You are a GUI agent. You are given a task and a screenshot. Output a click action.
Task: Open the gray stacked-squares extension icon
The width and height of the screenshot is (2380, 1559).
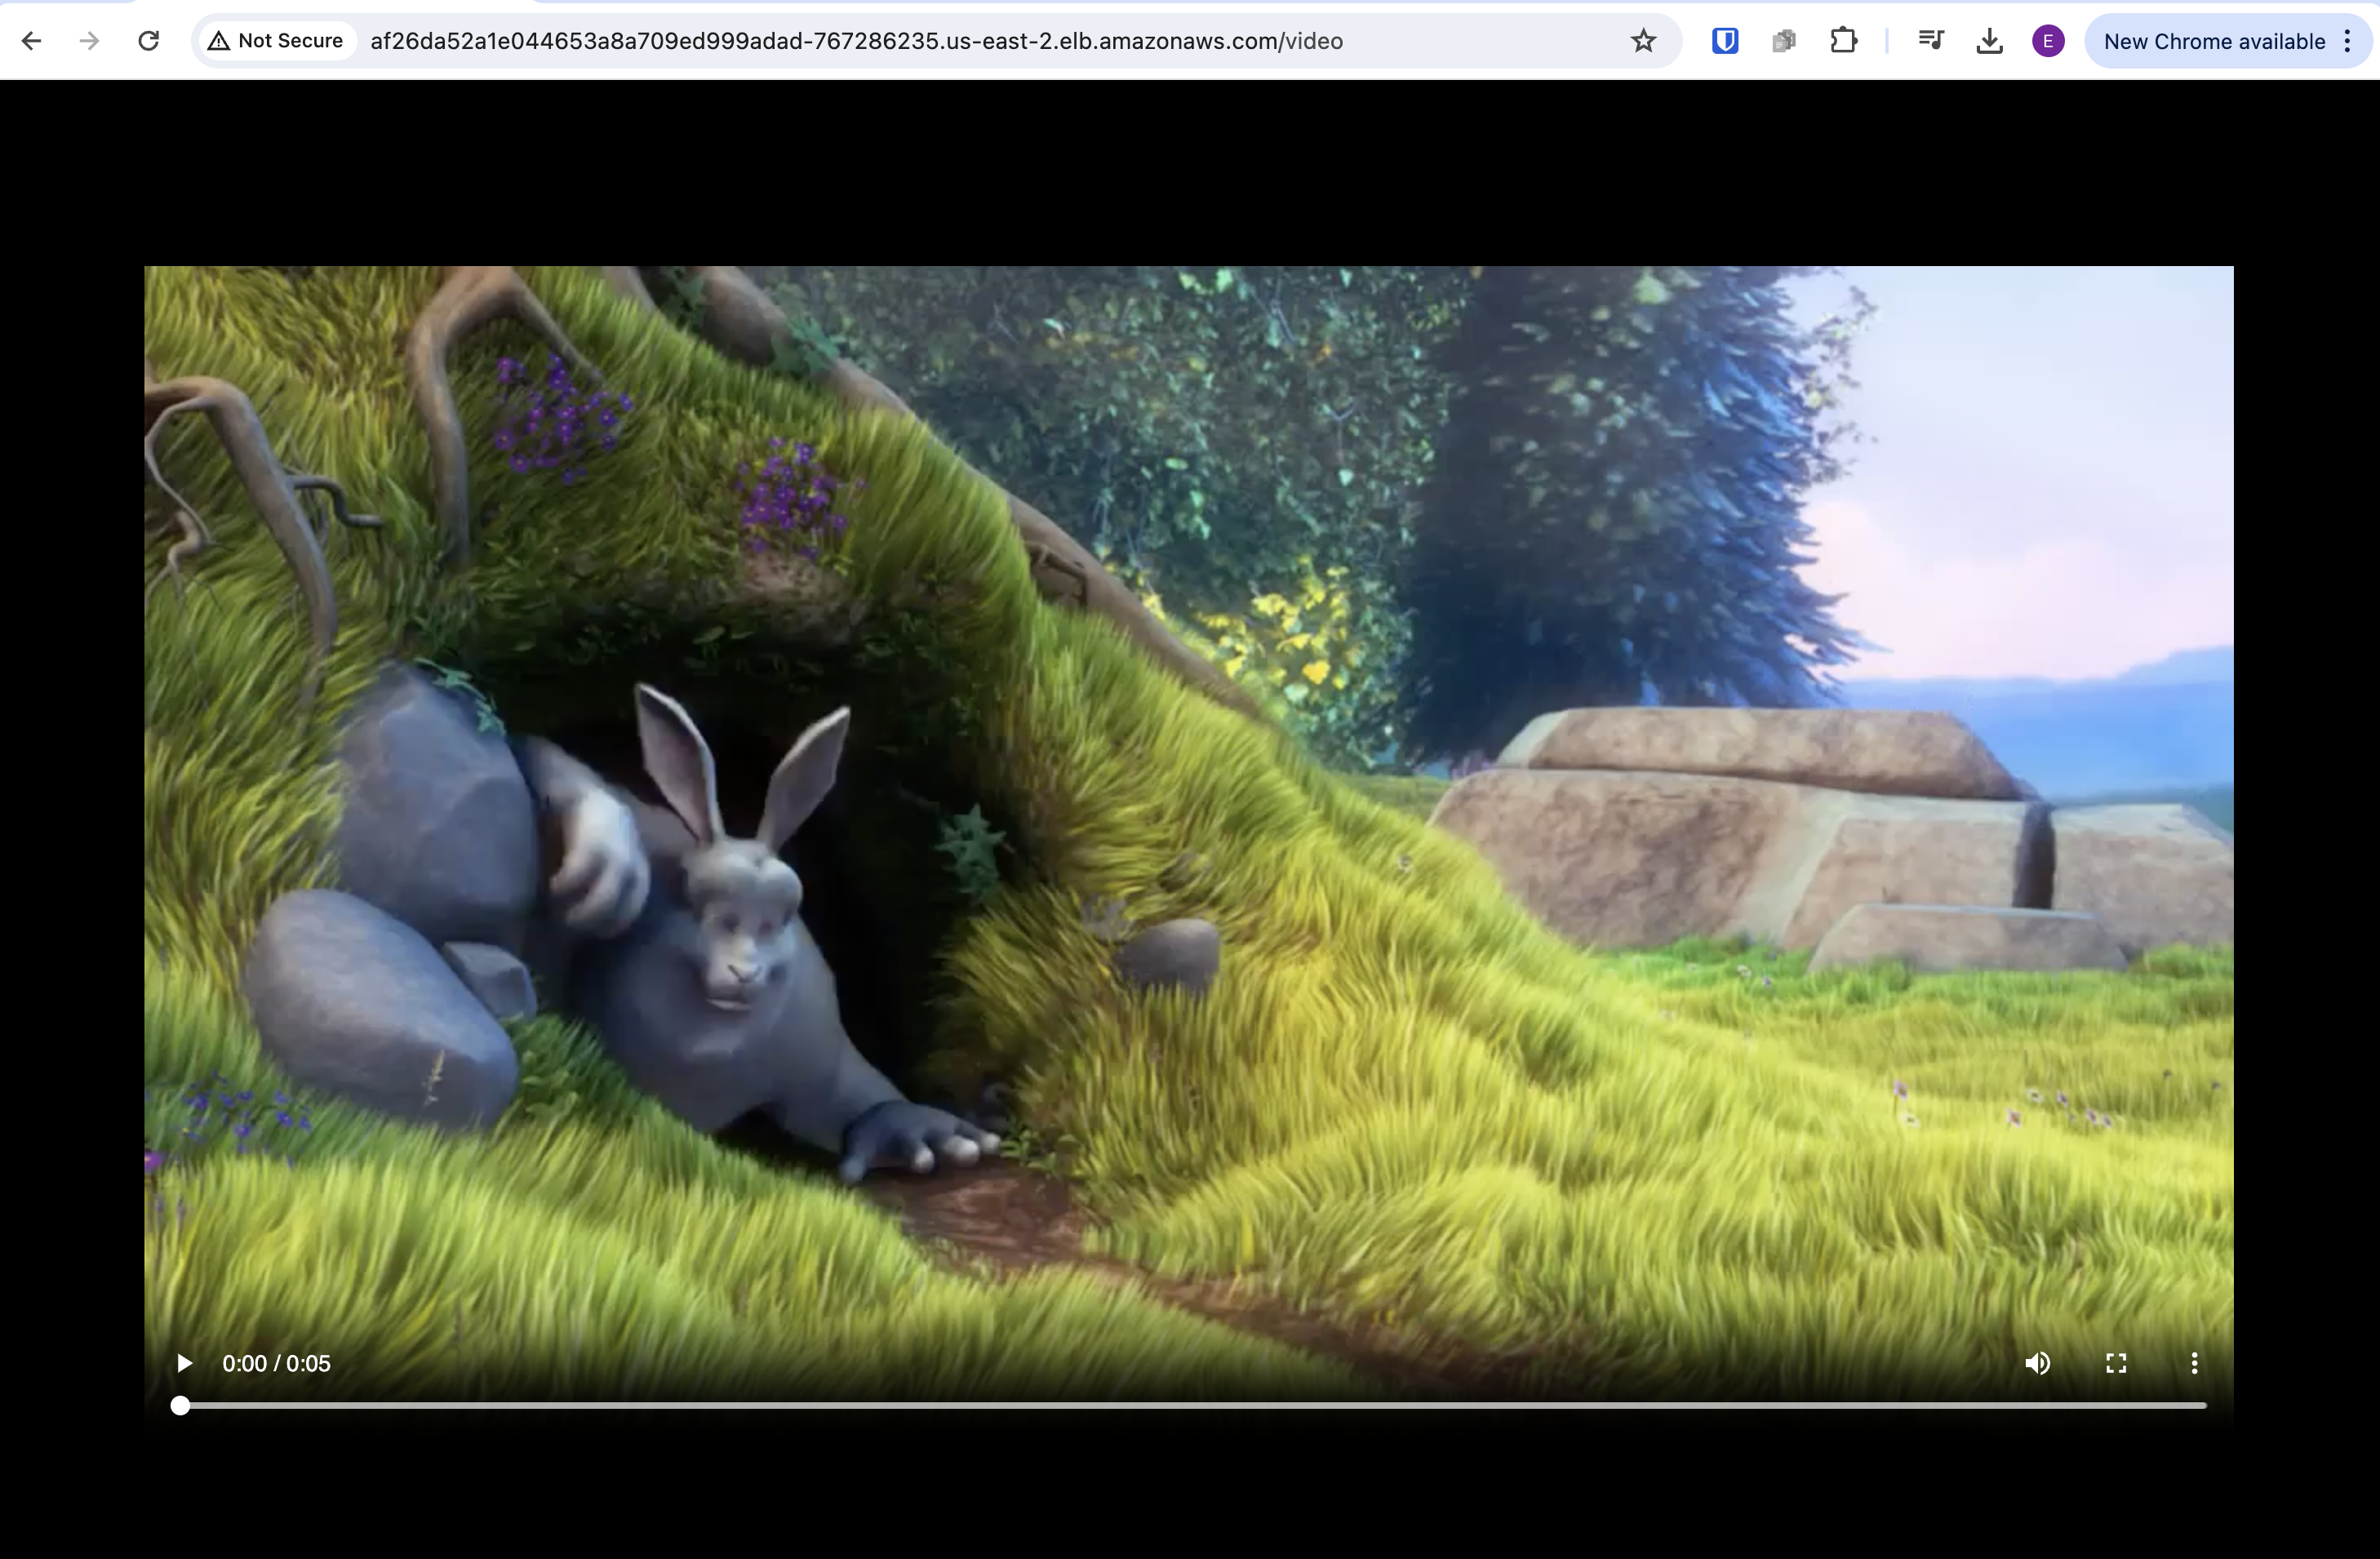tap(1784, 41)
